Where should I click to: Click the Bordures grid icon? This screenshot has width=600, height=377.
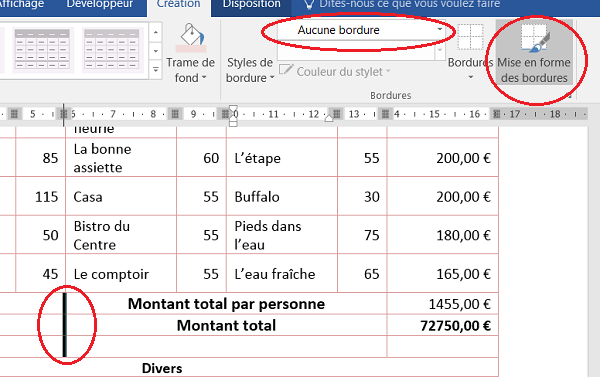pos(470,37)
